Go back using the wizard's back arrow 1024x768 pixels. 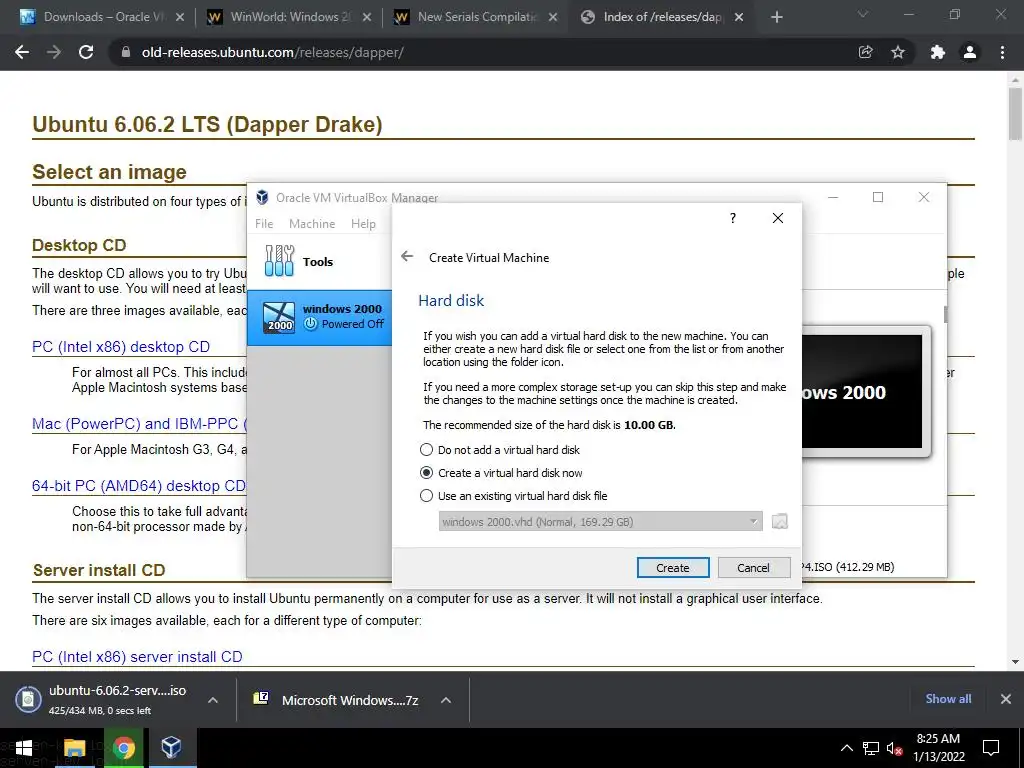click(x=408, y=257)
